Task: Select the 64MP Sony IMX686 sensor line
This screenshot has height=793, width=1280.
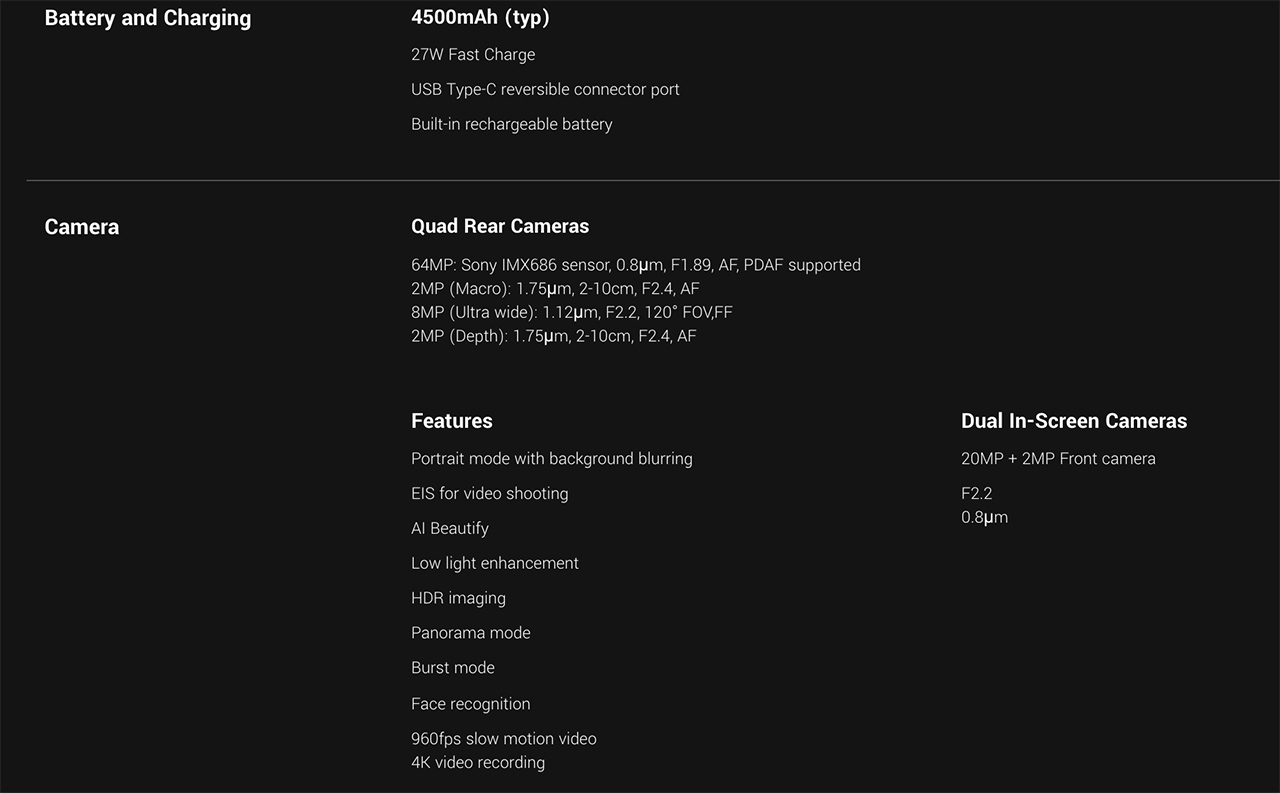Action: pyautogui.click(x=635, y=265)
